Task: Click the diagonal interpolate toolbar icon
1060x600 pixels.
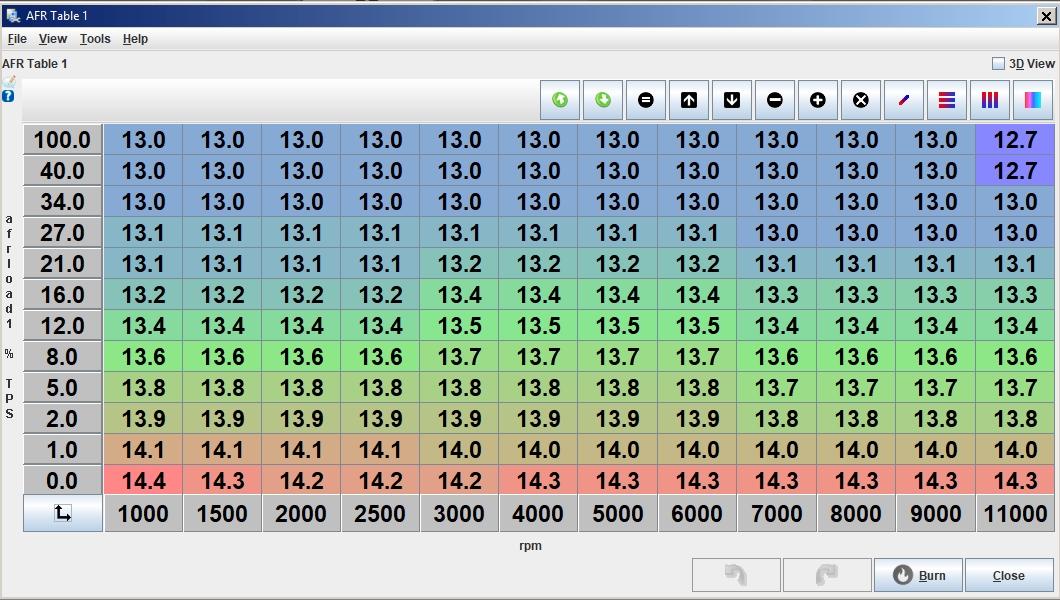Action: [x=904, y=100]
